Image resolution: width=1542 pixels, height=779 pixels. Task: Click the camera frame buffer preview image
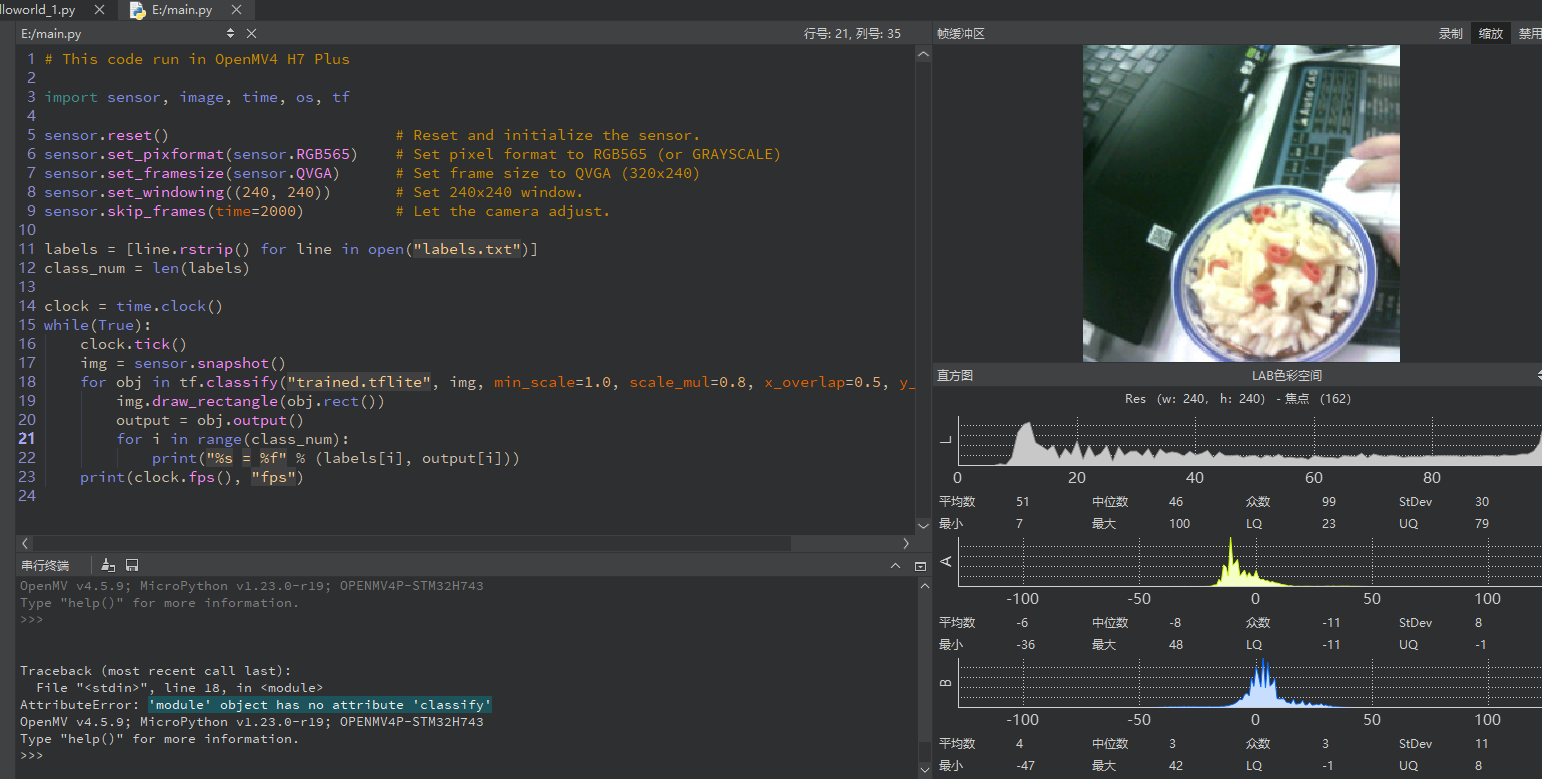pos(1241,203)
